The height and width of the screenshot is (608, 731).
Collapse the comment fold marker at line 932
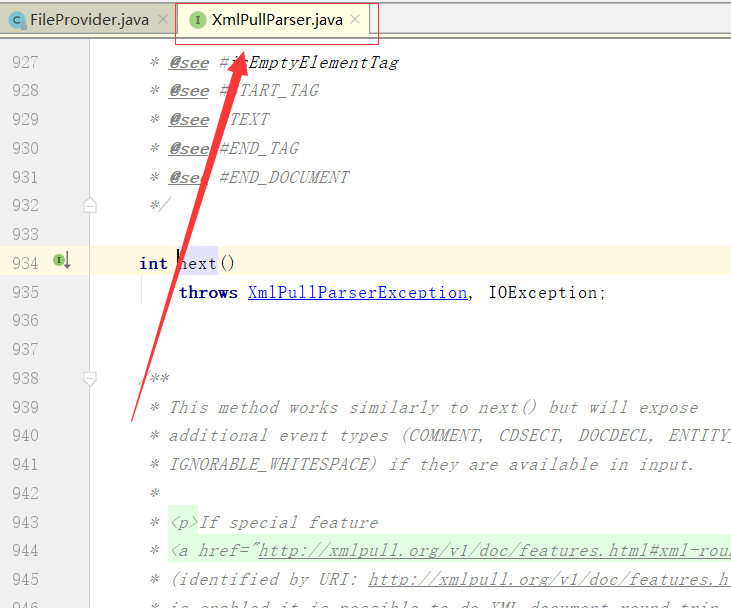tap(90, 205)
